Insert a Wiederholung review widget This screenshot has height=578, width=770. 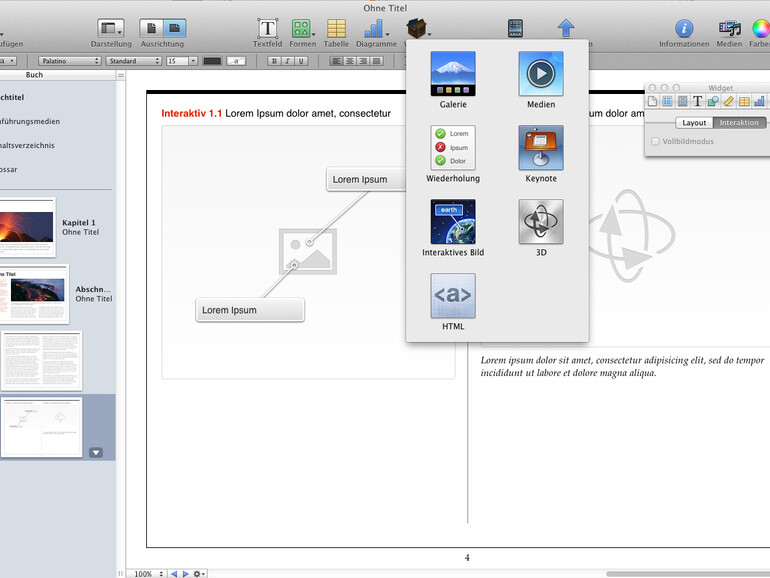(453, 148)
